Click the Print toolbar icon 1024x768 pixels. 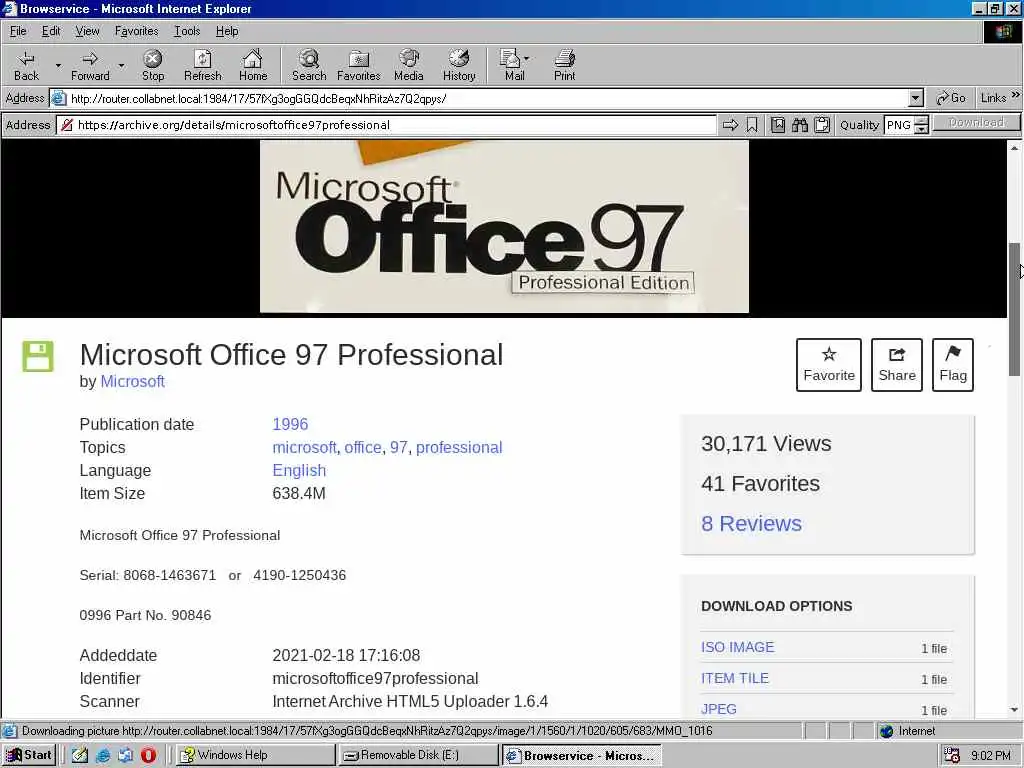click(x=564, y=65)
